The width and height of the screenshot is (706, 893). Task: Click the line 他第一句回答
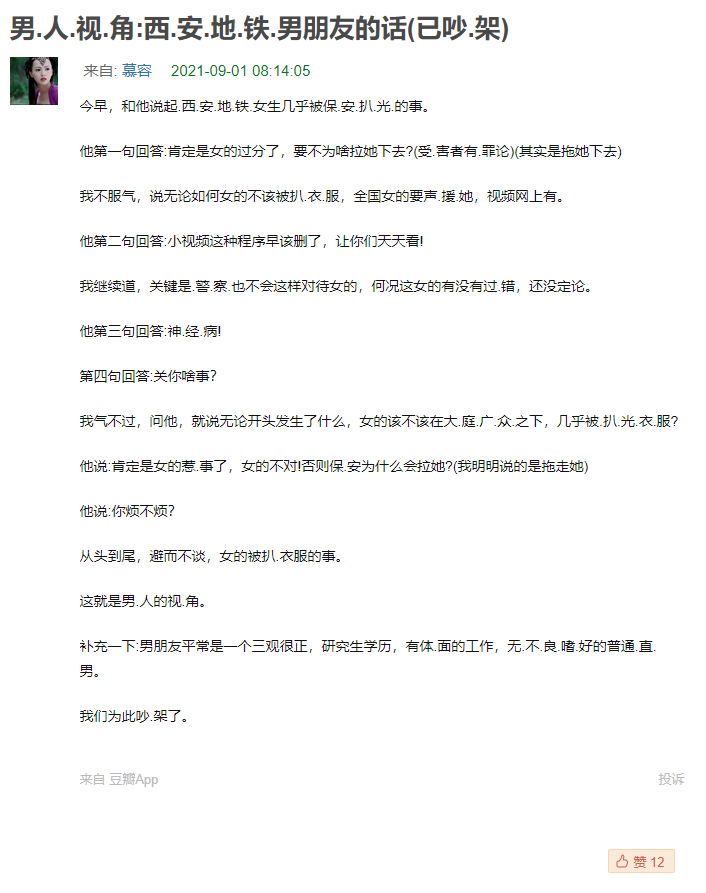tap(351, 151)
